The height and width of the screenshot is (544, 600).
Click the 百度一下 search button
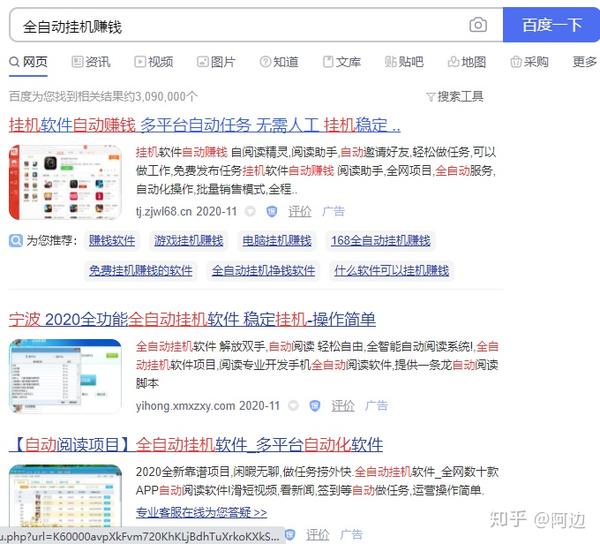(x=551, y=25)
